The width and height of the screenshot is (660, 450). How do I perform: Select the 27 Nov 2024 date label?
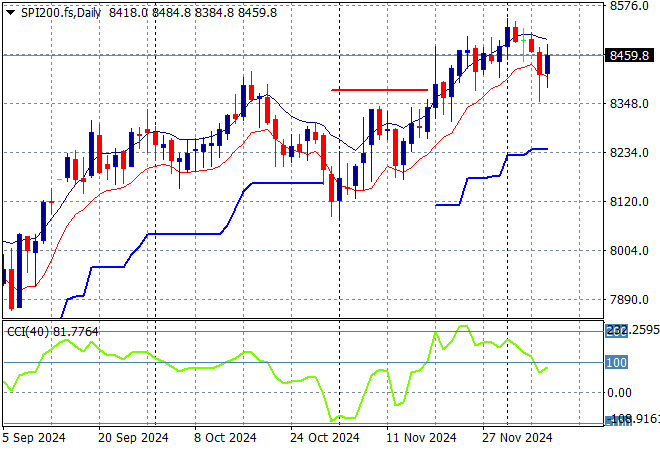(x=517, y=438)
